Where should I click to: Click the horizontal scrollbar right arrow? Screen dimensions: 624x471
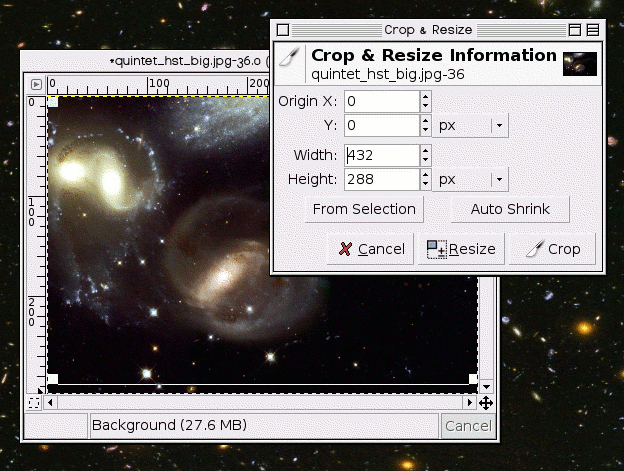[x=470, y=403]
